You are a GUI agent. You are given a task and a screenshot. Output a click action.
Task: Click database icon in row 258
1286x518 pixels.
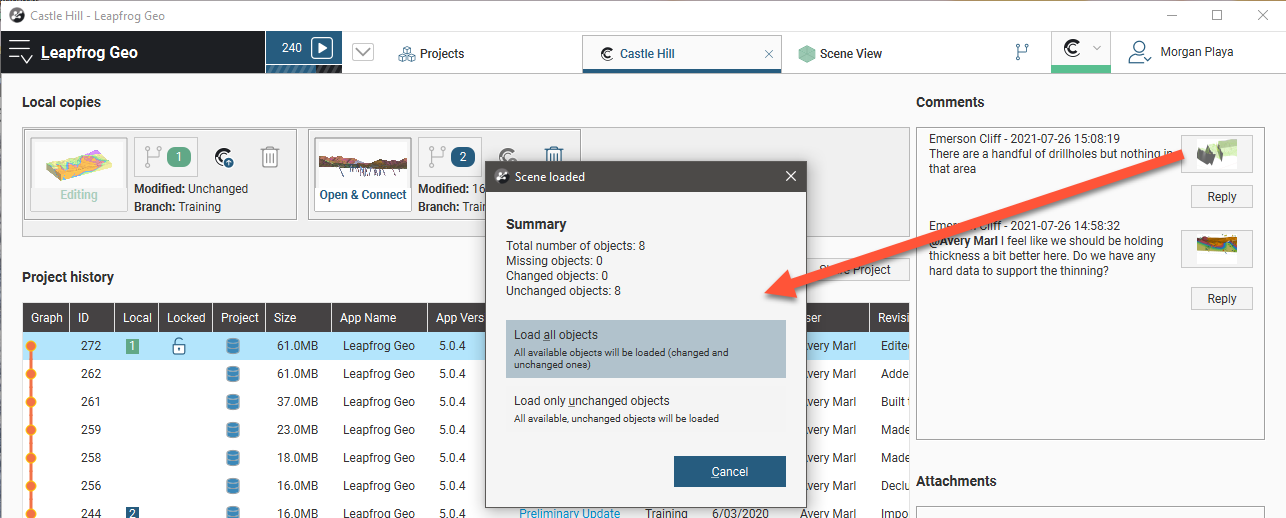tap(233, 458)
